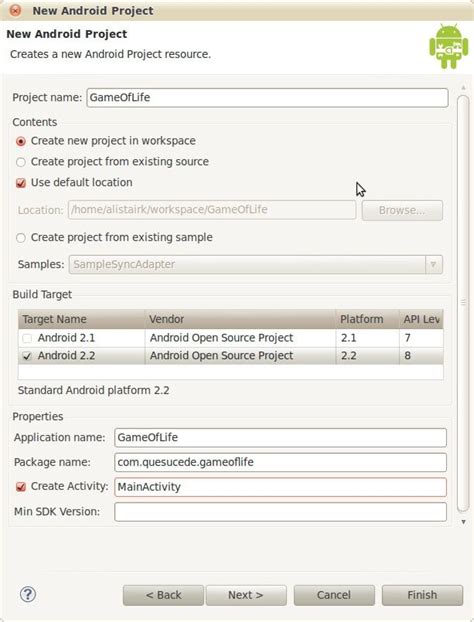
Task: Focus the Project name field
Action: point(267,98)
